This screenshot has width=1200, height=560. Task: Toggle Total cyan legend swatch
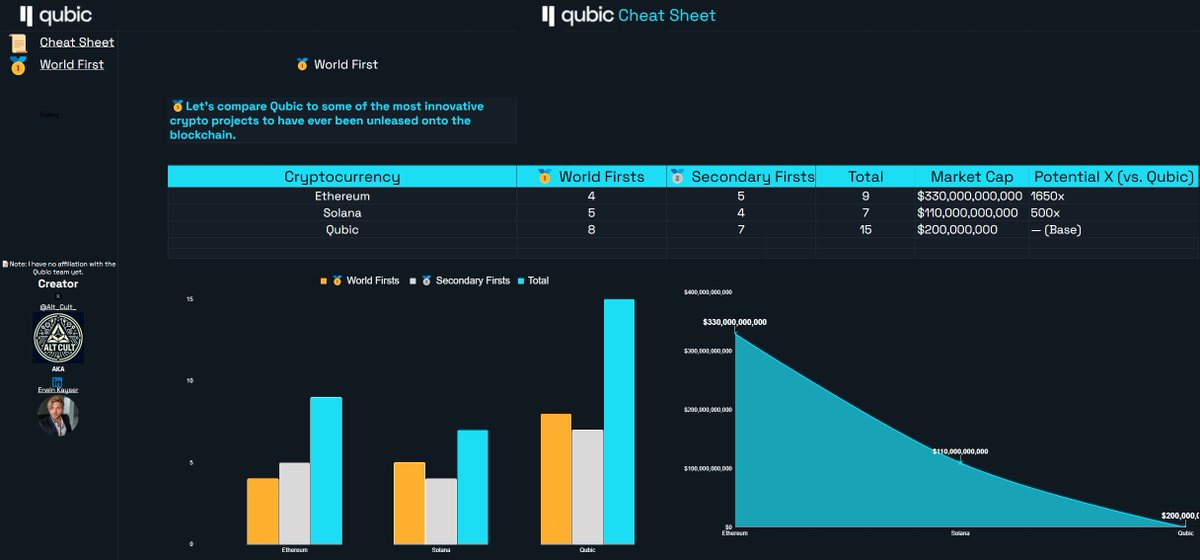(520, 281)
